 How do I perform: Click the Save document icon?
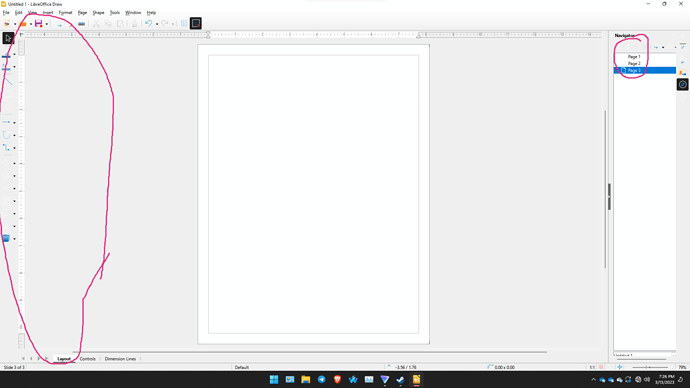coord(38,24)
